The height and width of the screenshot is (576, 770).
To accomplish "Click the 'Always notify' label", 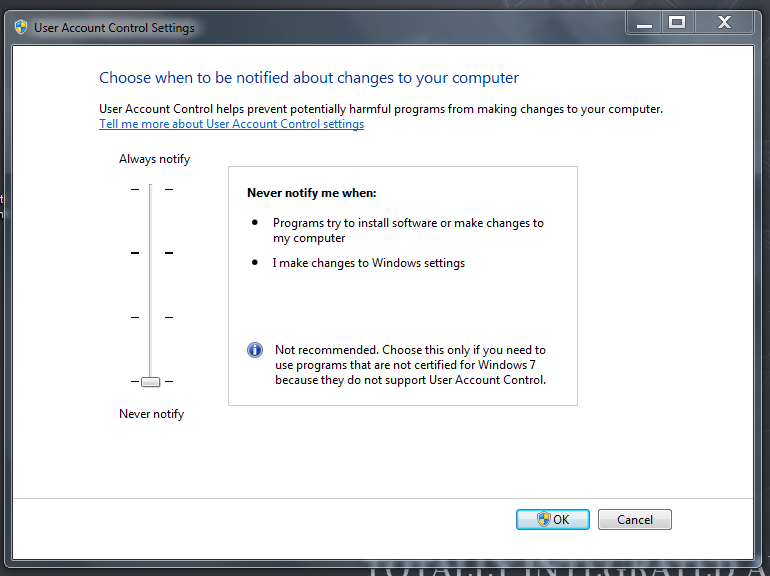I will point(154,159).
